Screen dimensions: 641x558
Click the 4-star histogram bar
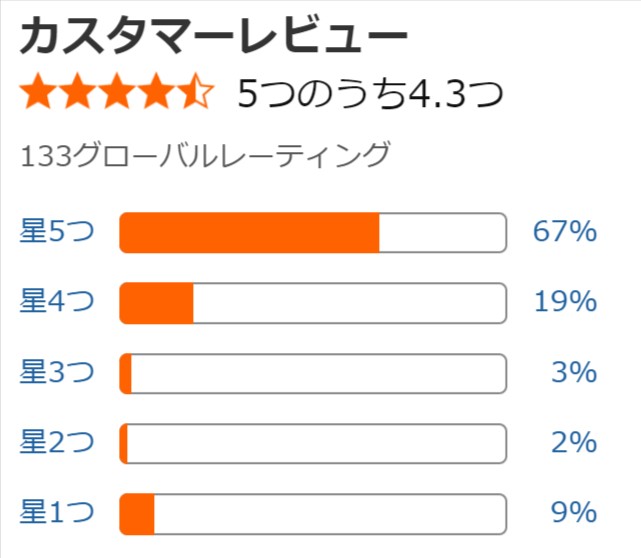(313, 303)
